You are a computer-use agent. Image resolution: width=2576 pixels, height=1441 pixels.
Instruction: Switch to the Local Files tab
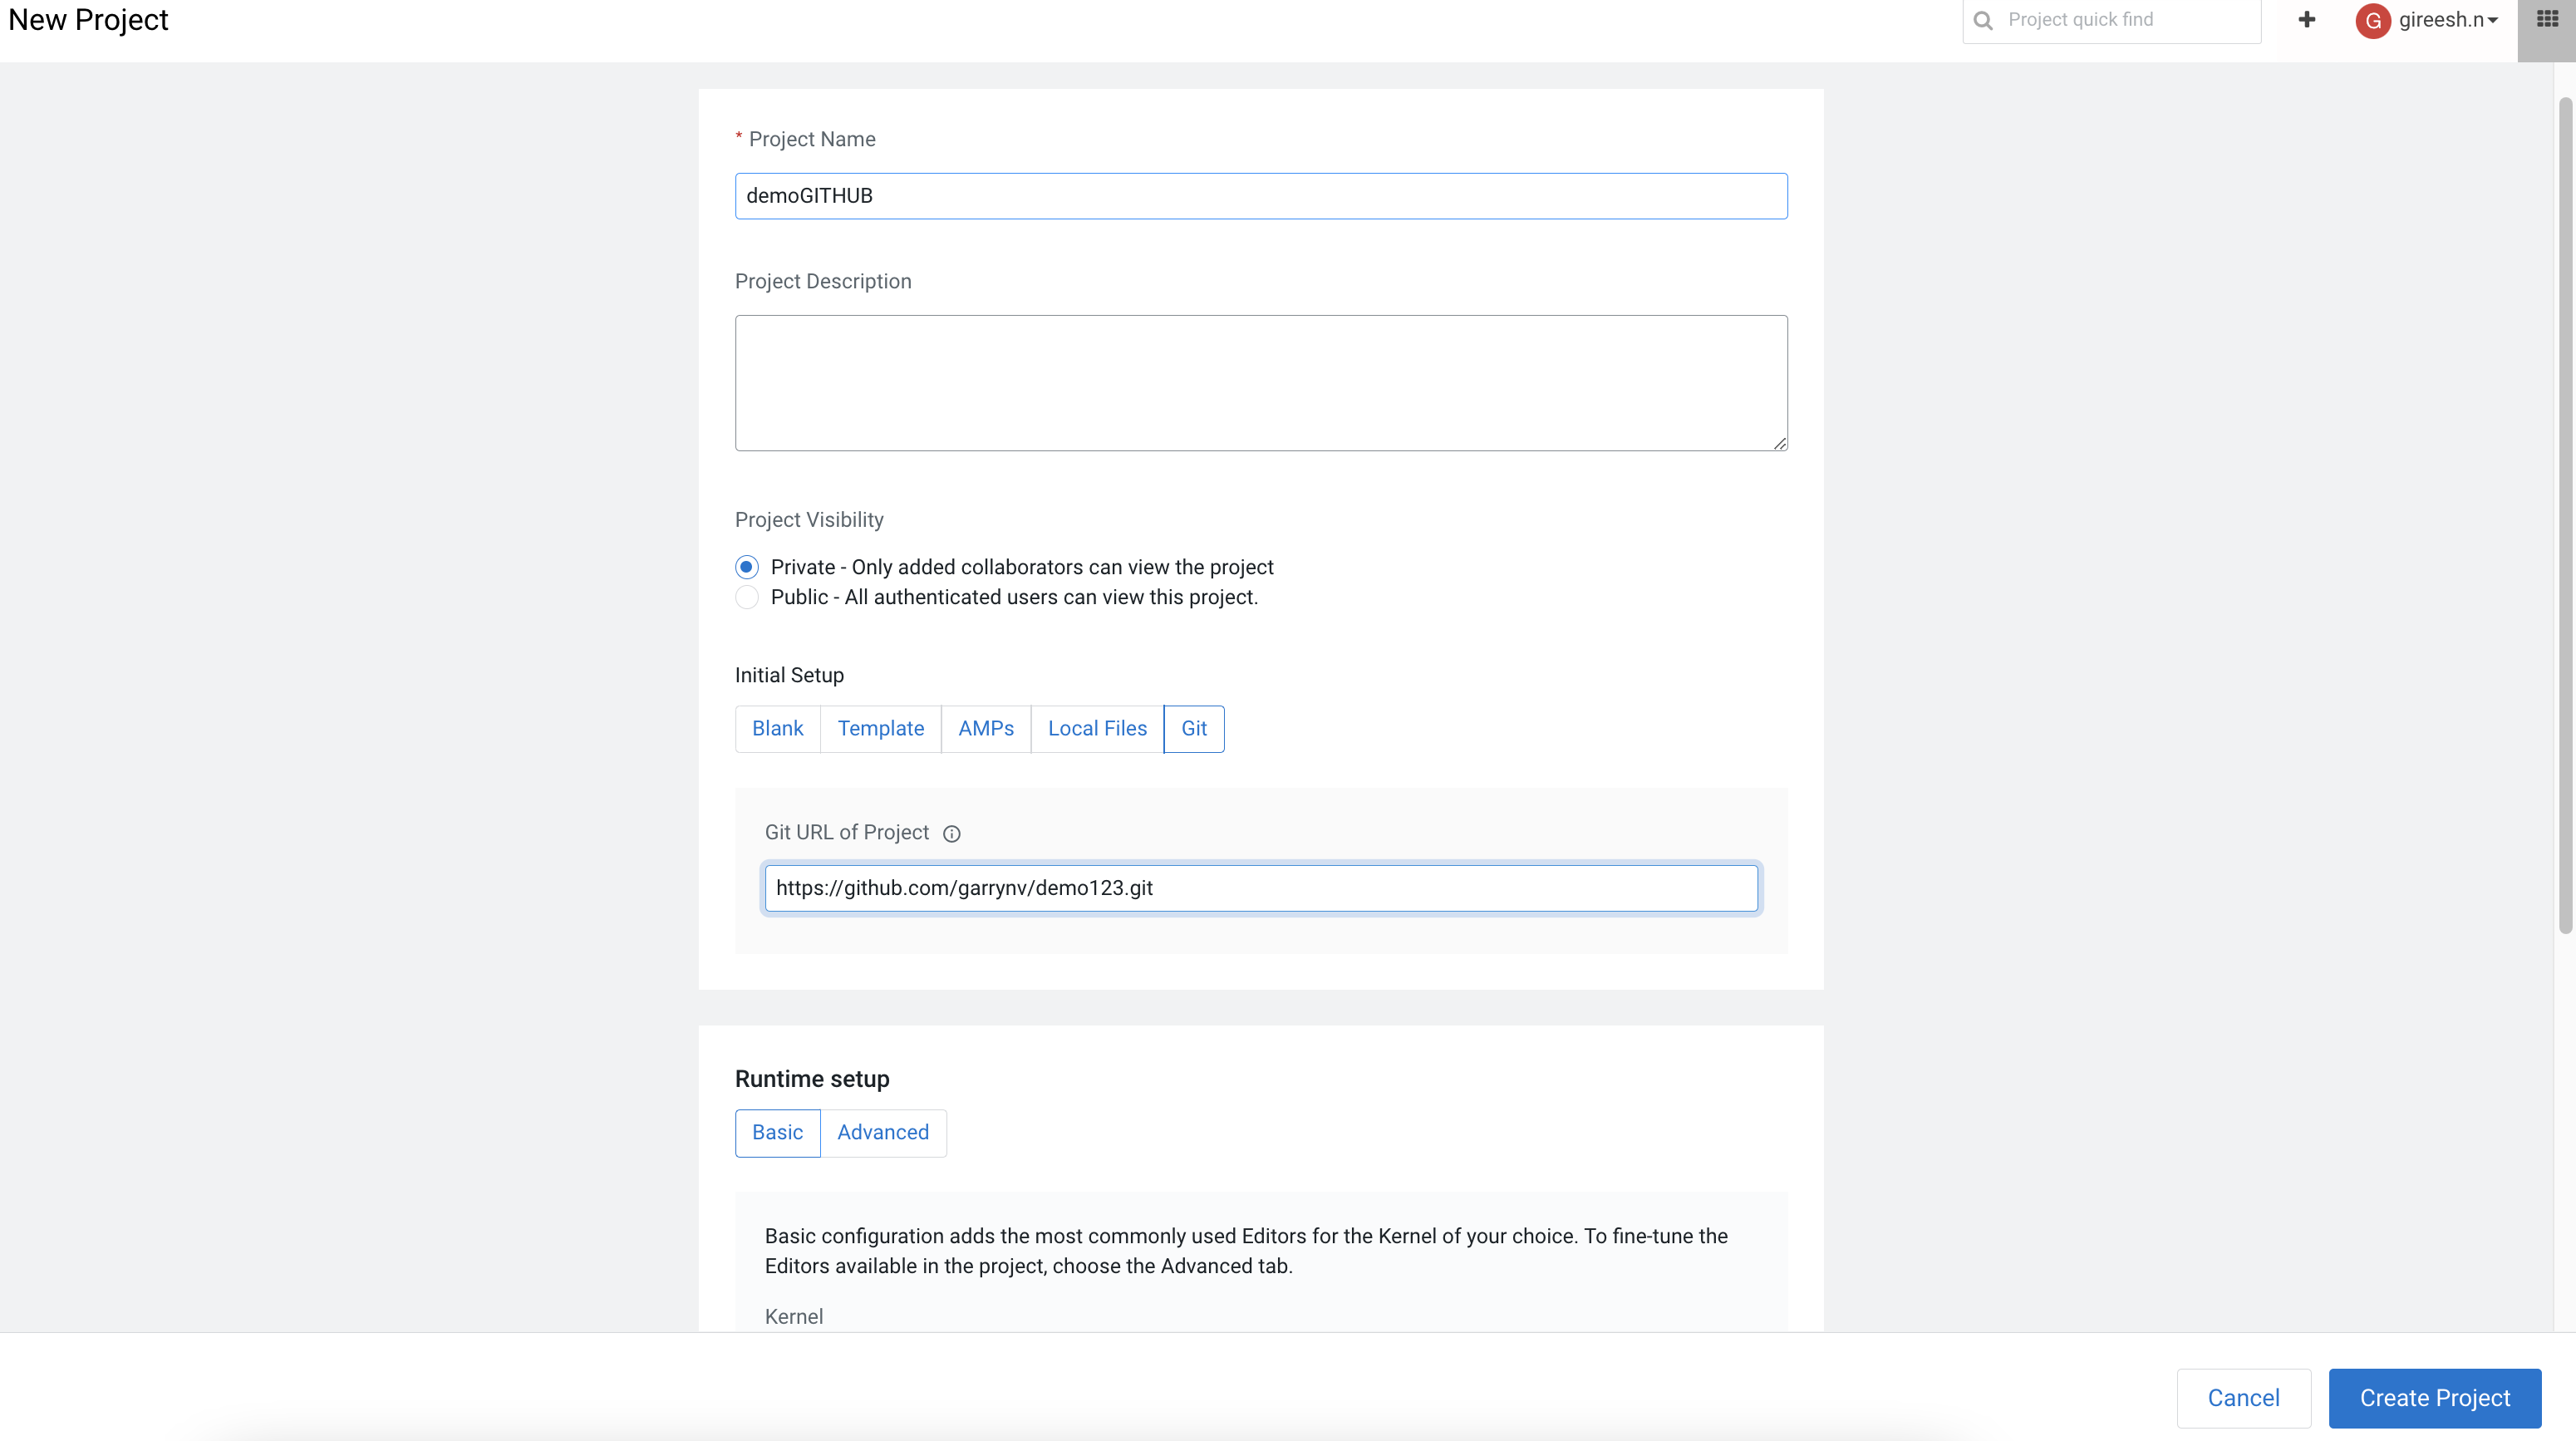(1096, 728)
